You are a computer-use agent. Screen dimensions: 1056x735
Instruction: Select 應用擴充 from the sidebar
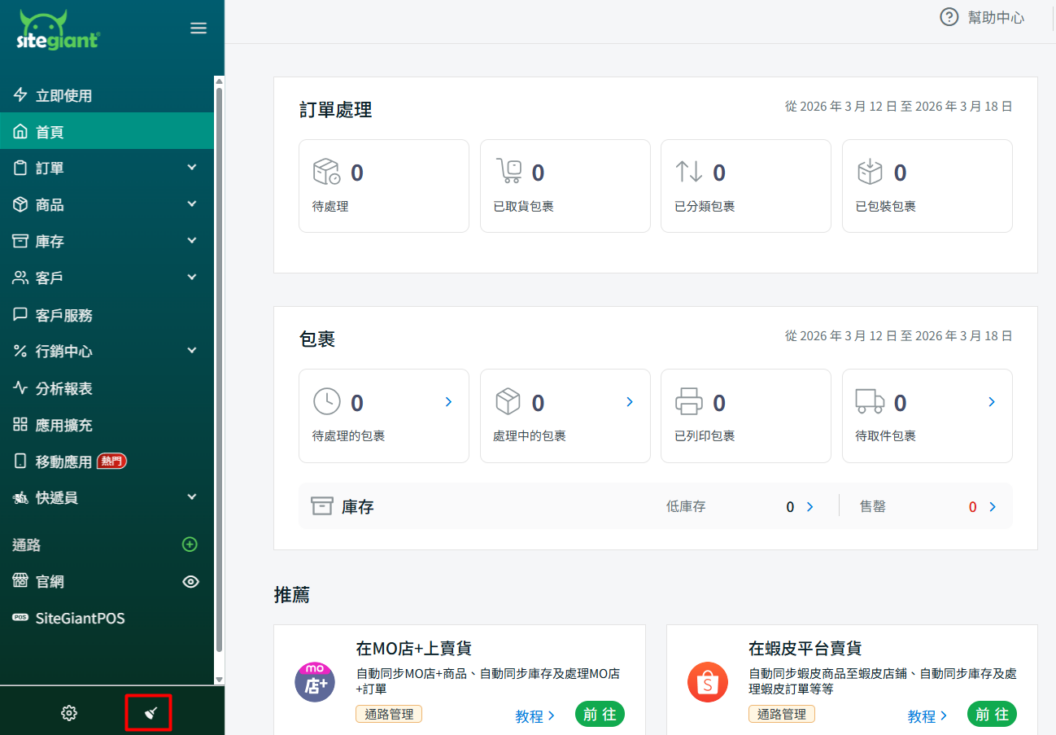[64, 425]
